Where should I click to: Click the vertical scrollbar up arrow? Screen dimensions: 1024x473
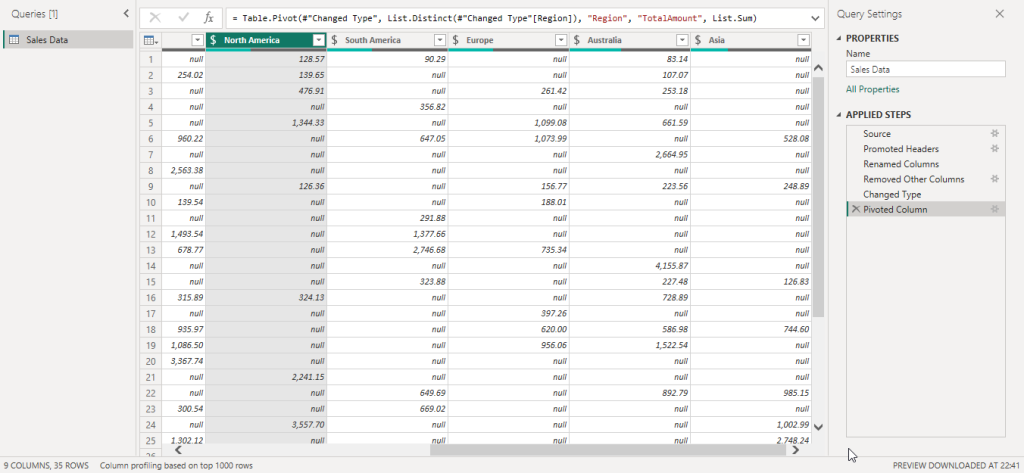coord(819,68)
